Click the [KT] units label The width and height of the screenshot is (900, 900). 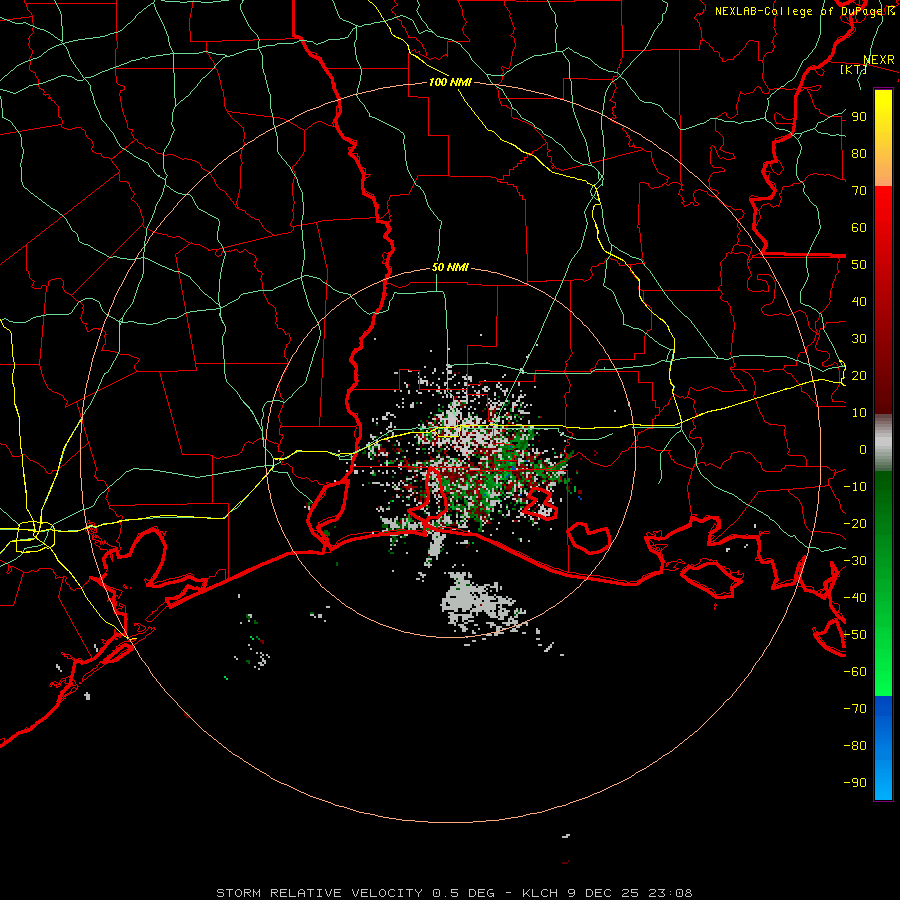(x=853, y=69)
